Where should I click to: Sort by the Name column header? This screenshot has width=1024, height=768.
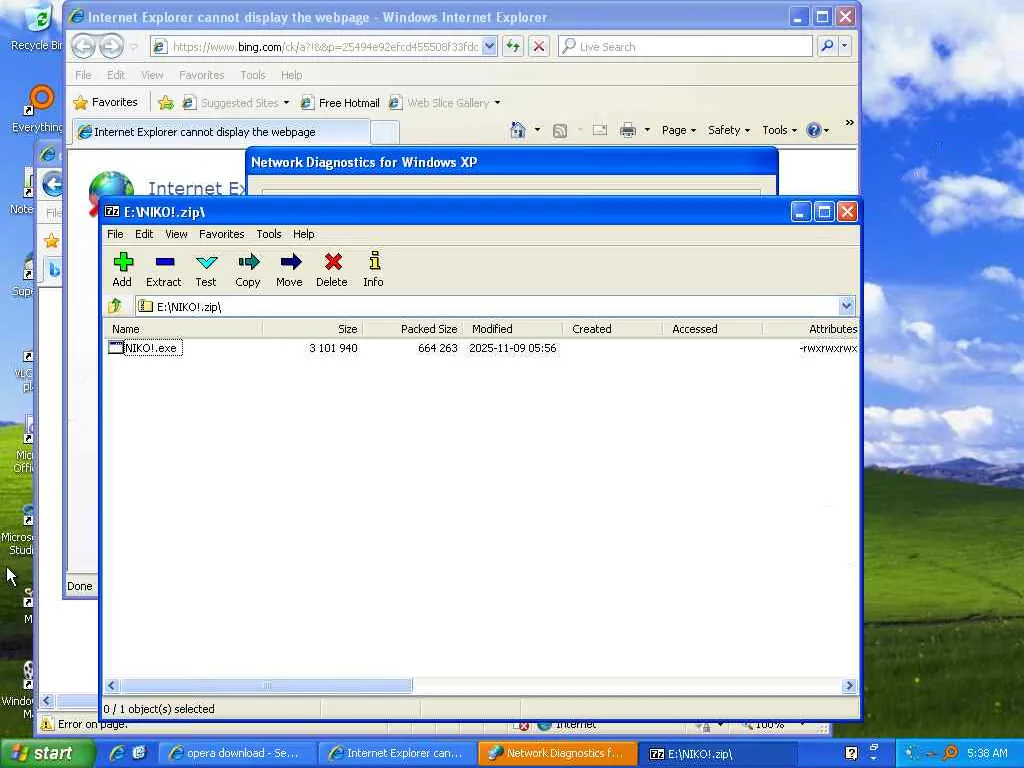[x=183, y=329]
